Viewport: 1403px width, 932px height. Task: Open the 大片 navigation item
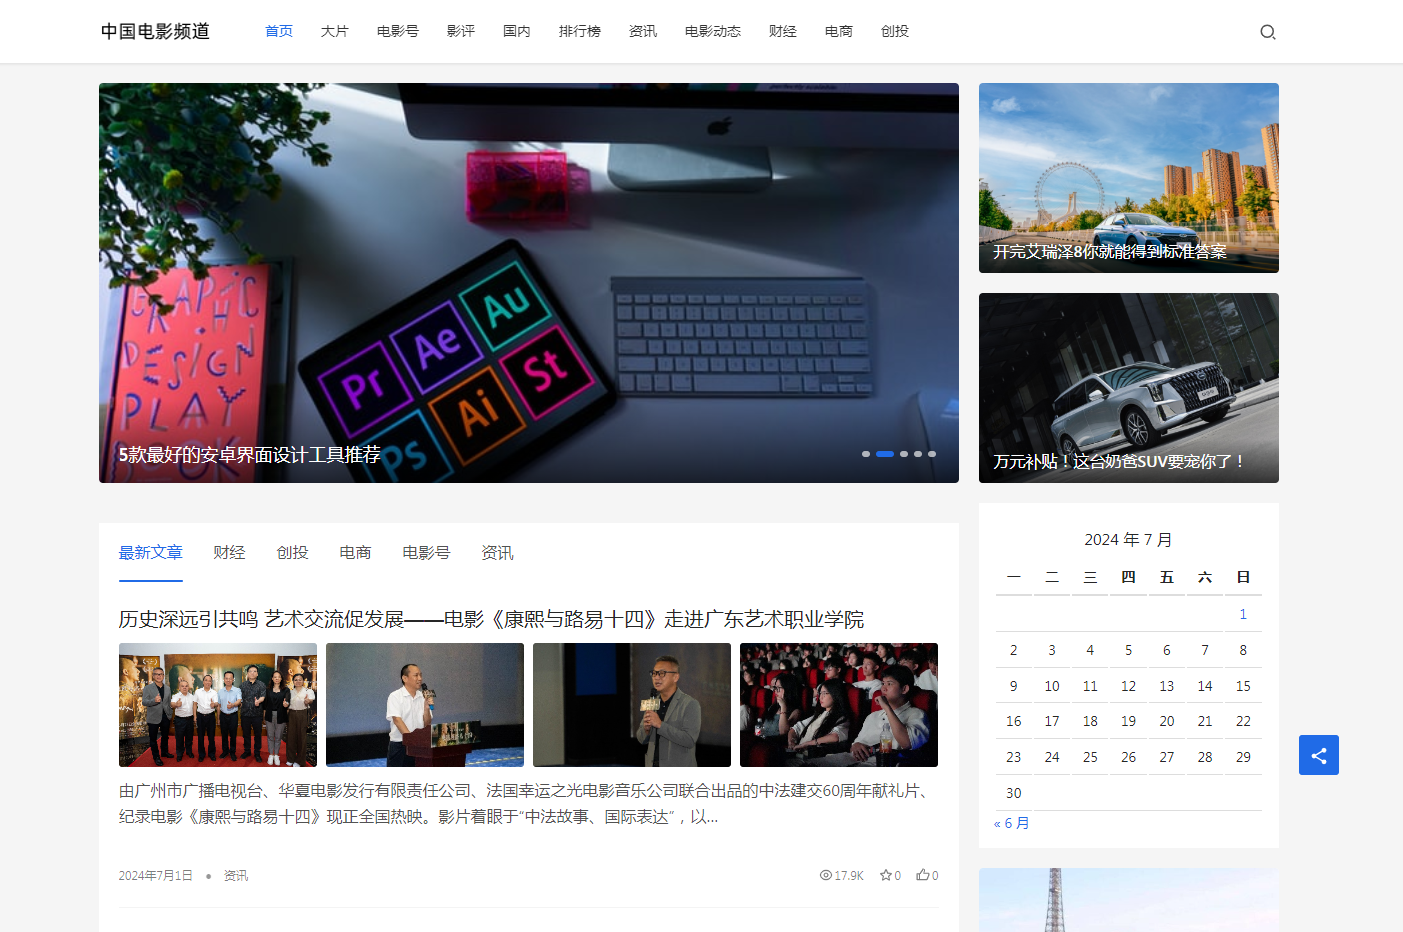pos(335,32)
